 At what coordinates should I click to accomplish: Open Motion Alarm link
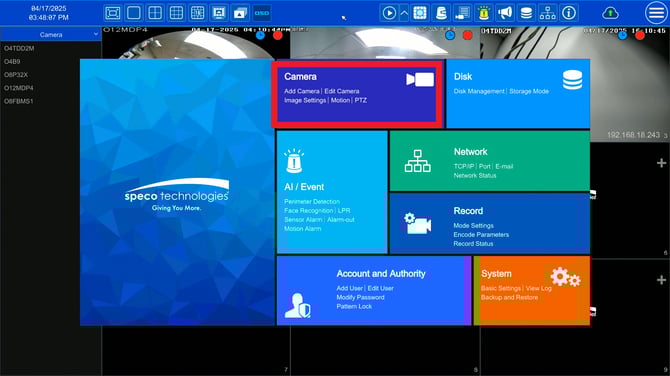click(x=303, y=229)
